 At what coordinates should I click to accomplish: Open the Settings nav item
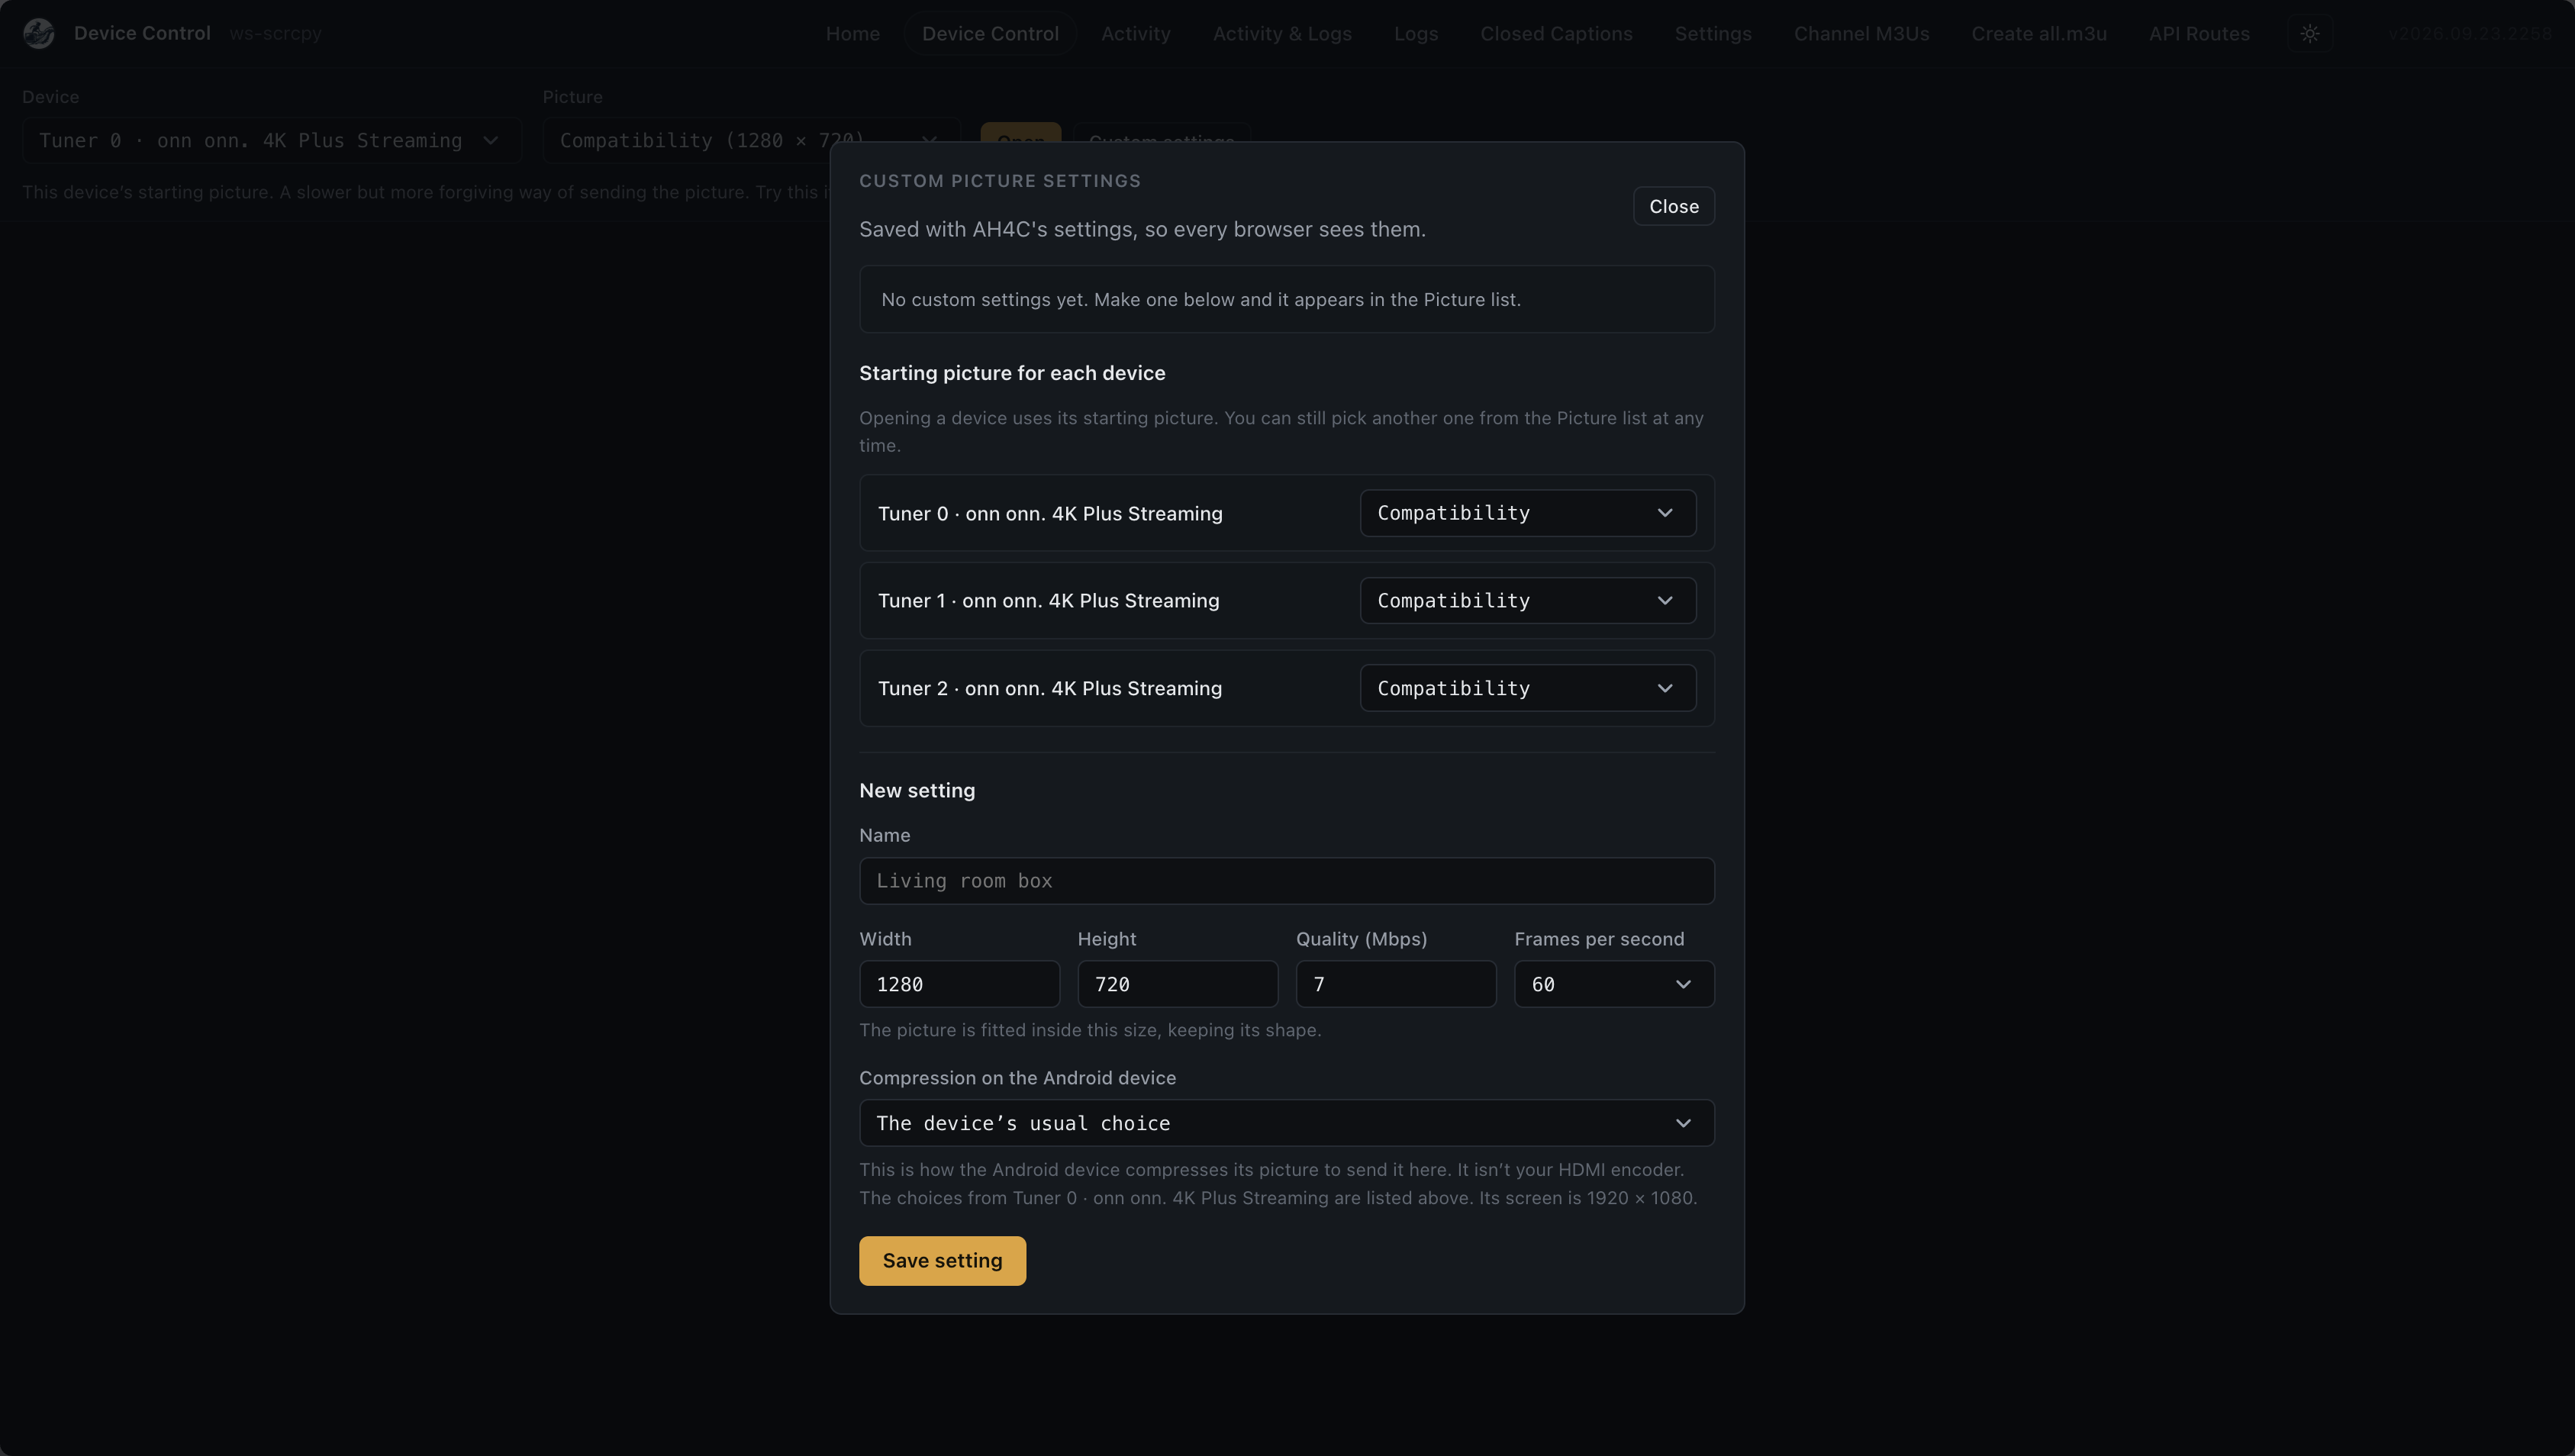click(1712, 33)
